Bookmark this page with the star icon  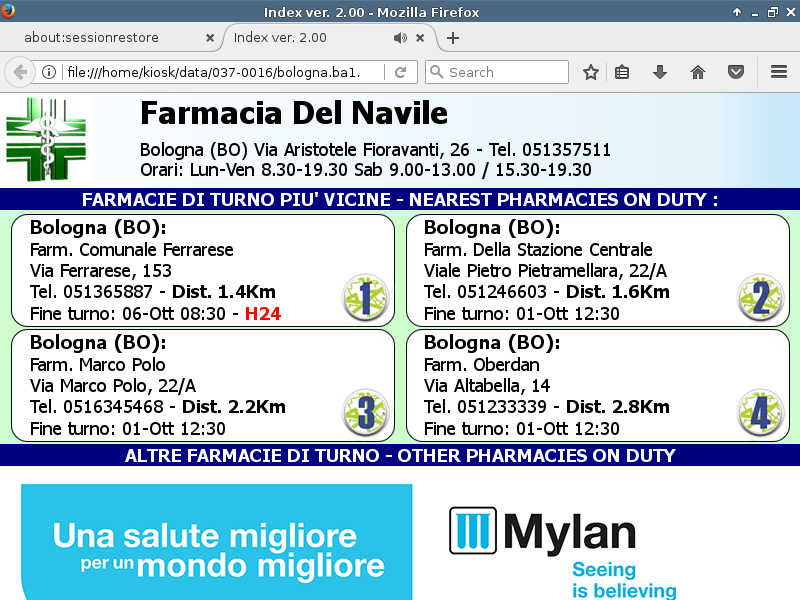(591, 72)
